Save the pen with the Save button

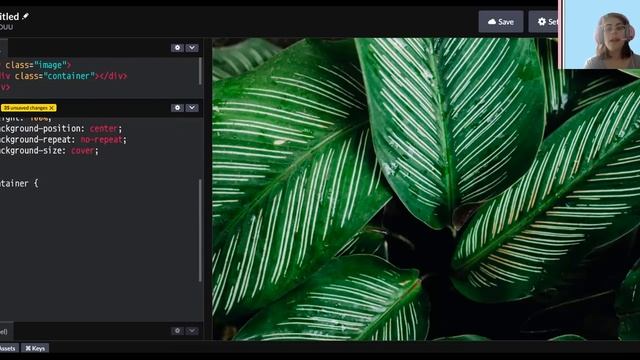[501, 22]
